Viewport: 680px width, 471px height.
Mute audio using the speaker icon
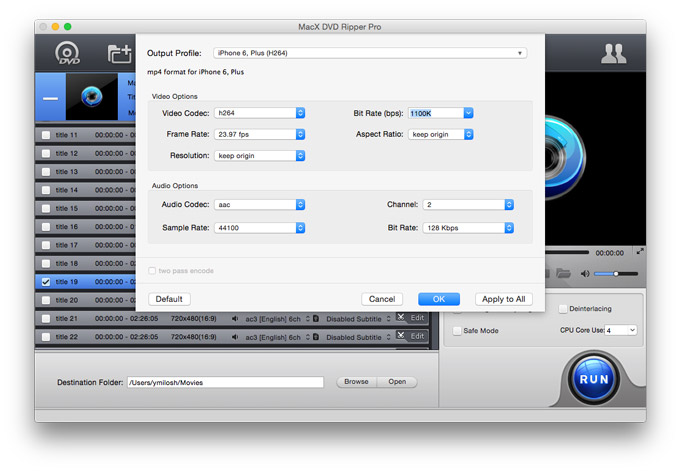pyautogui.click(x=584, y=273)
